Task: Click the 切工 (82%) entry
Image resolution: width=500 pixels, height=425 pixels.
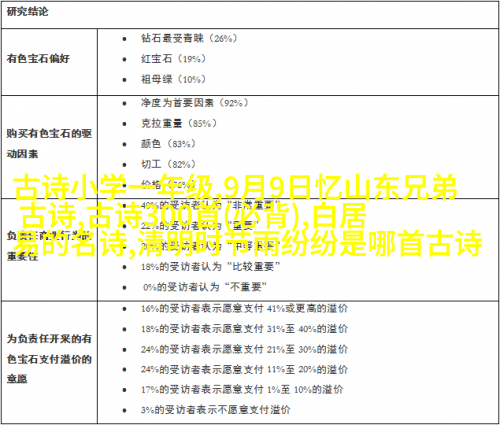Action: pyautogui.click(x=168, y=164)
